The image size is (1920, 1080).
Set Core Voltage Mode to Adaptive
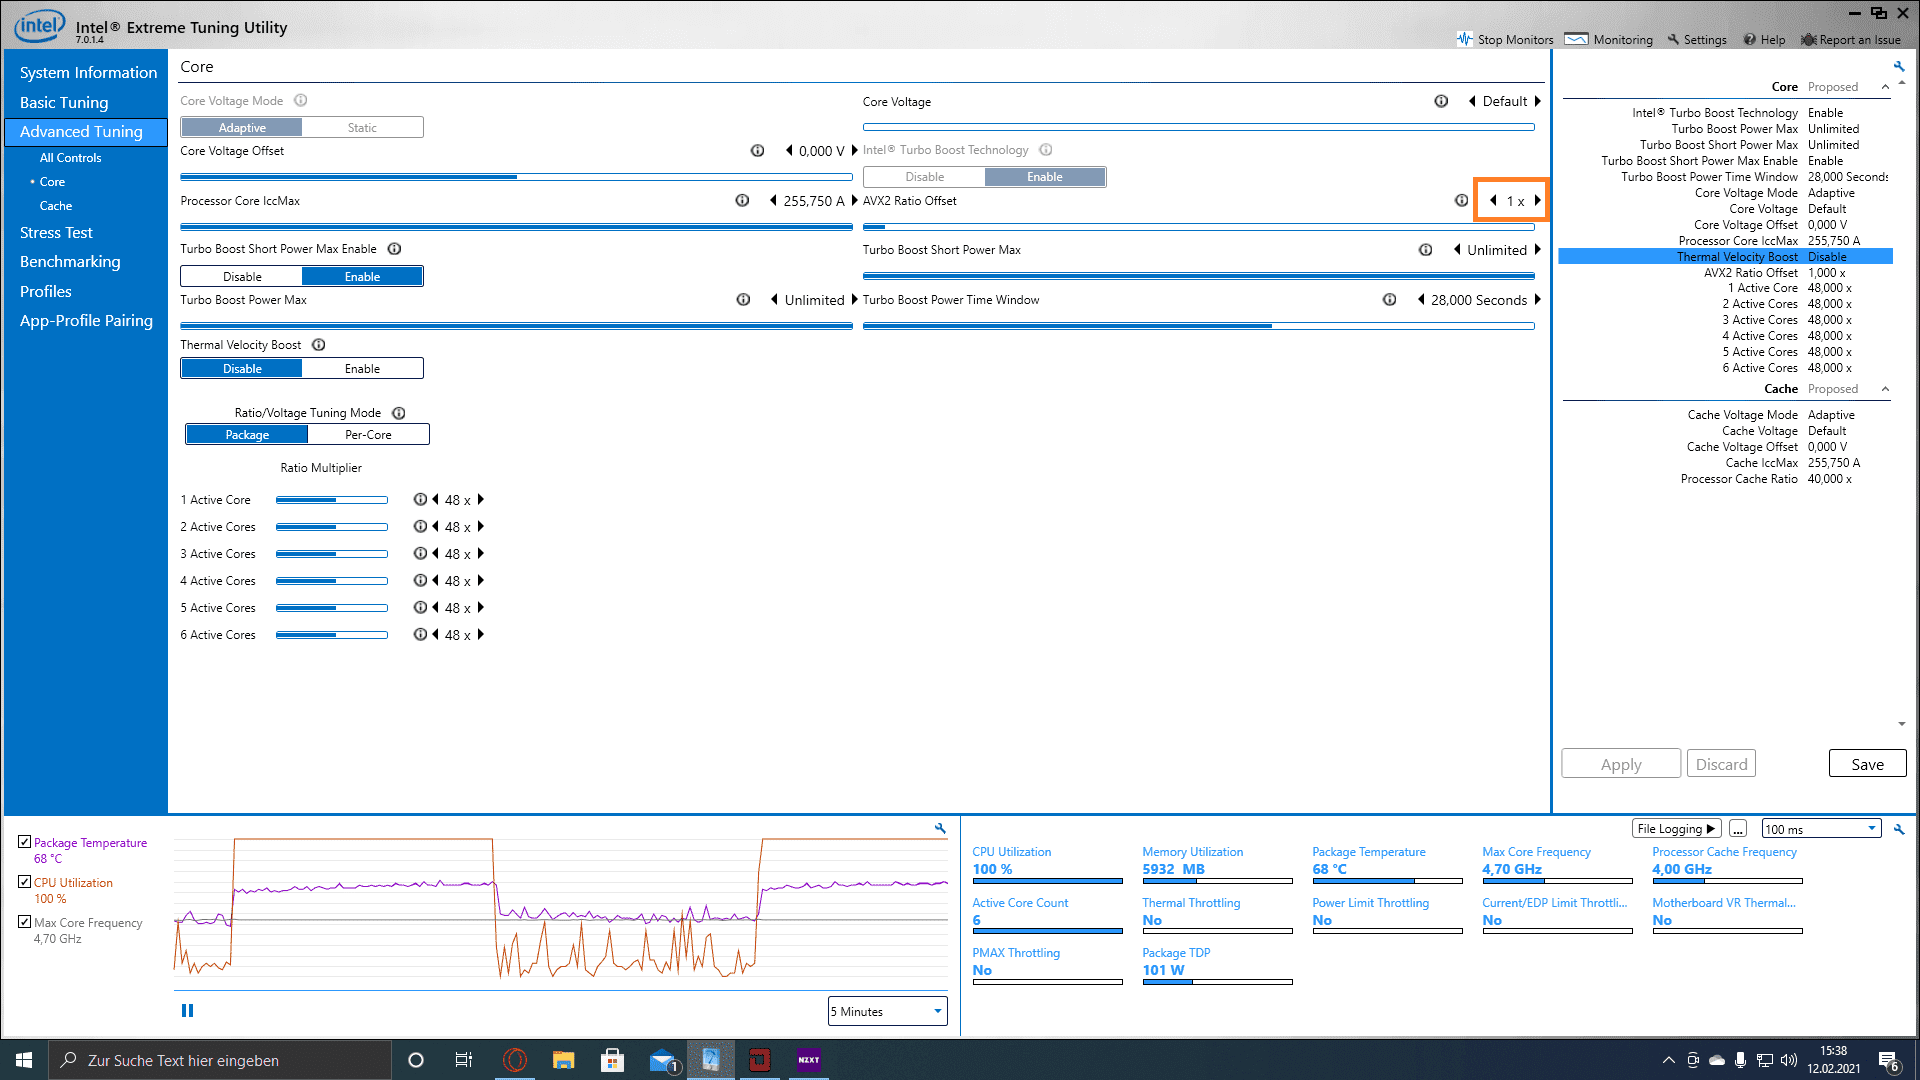tap(242, 128)
